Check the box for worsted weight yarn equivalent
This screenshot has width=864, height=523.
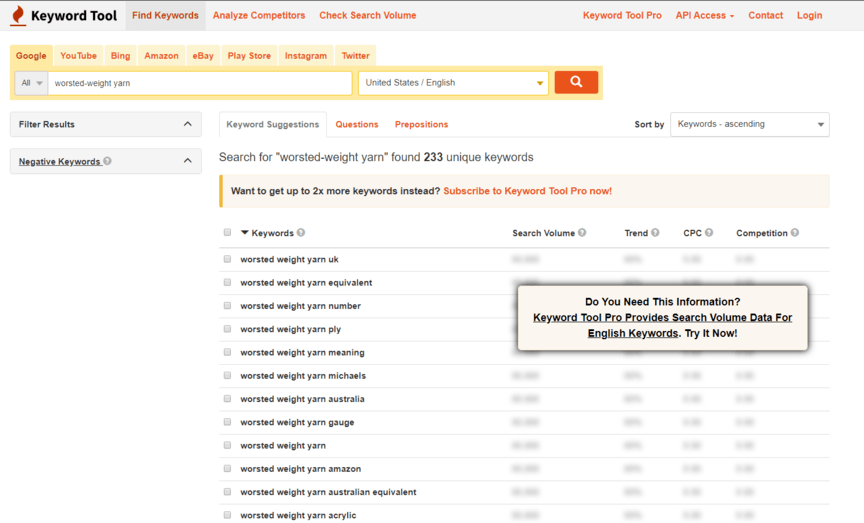(227, 282)
